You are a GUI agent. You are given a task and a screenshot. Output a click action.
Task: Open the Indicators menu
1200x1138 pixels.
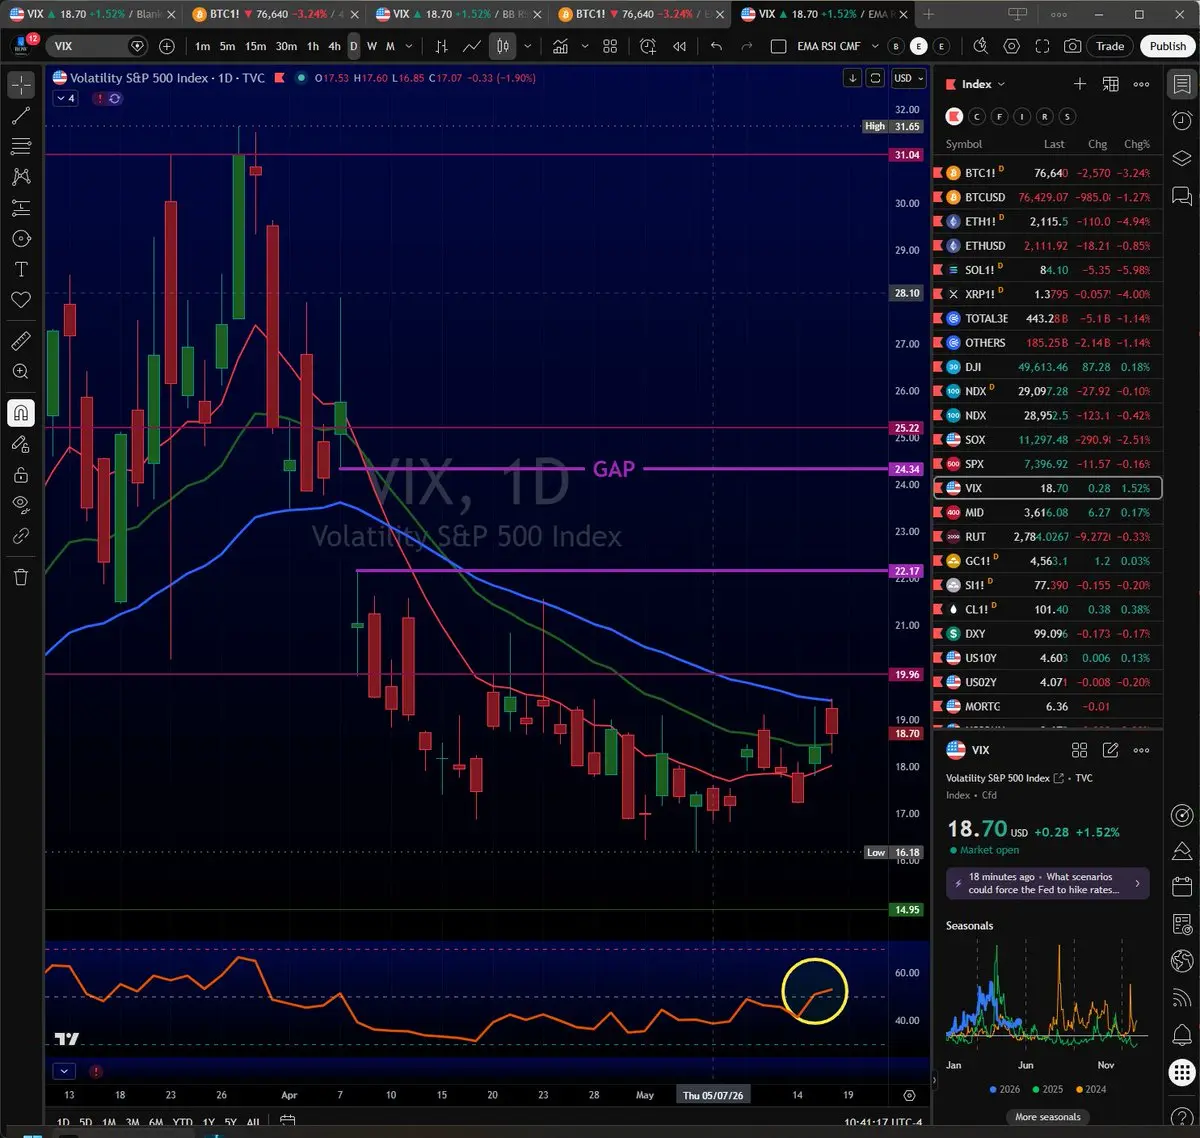pos(561,46)
